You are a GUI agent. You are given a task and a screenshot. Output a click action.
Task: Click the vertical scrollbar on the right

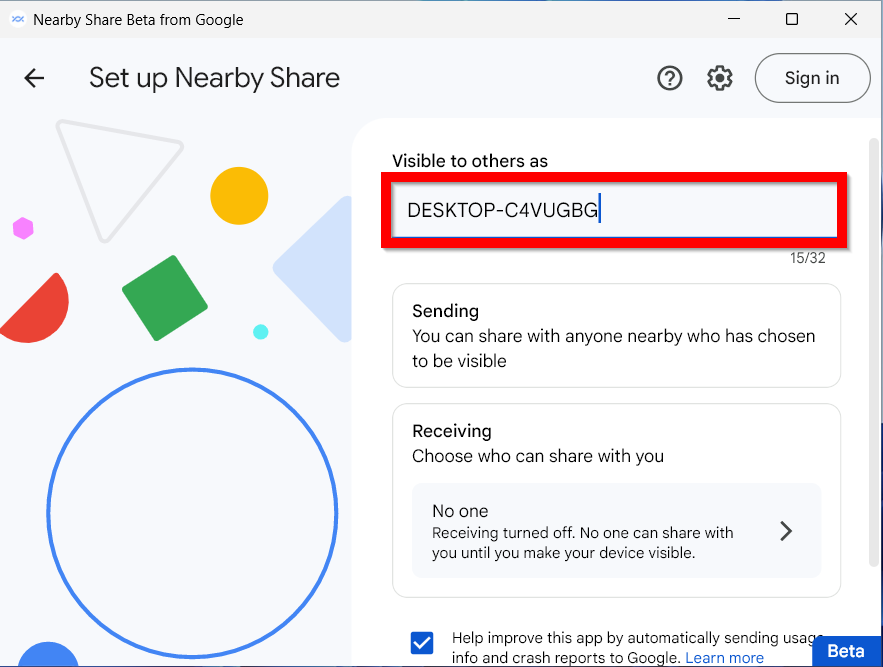pos(874,300)
